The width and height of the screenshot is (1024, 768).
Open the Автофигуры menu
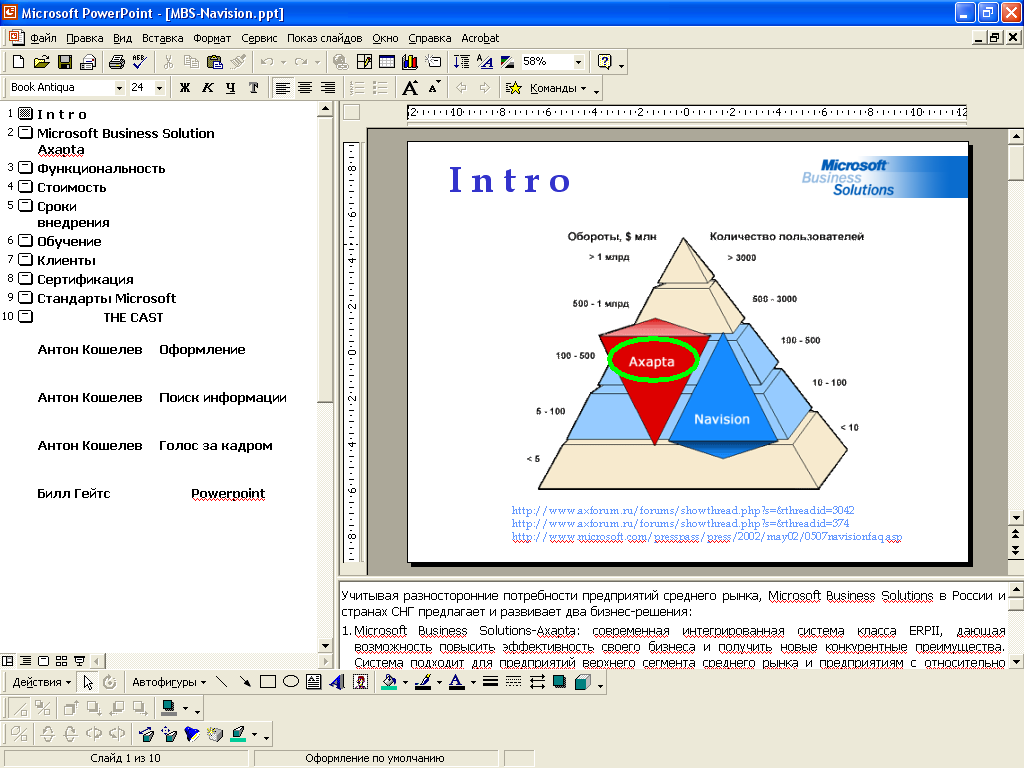[169, 682]
